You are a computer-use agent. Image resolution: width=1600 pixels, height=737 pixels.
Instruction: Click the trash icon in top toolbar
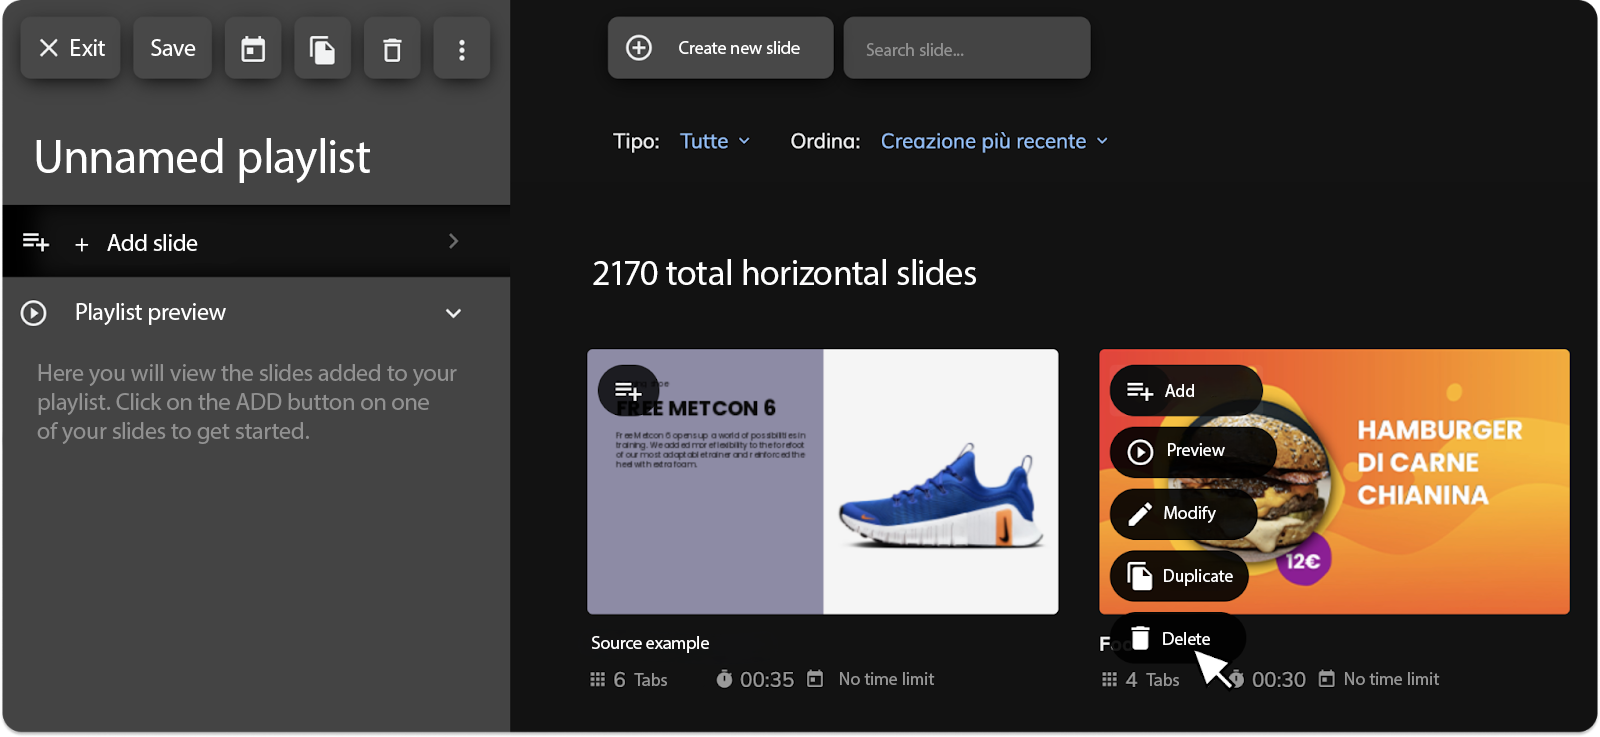pos(392,48)
